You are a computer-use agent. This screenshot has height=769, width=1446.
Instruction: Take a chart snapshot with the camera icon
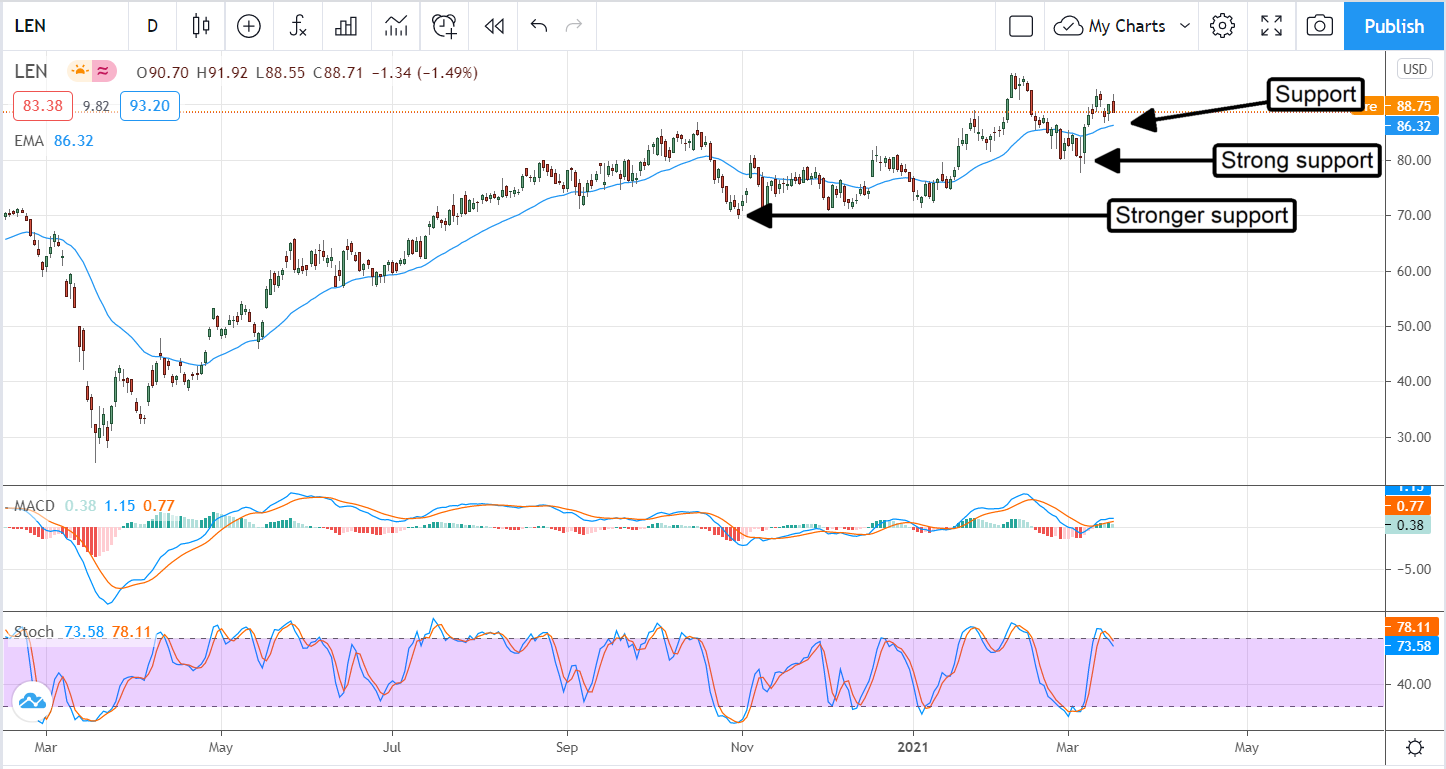tap(1319, 26)
